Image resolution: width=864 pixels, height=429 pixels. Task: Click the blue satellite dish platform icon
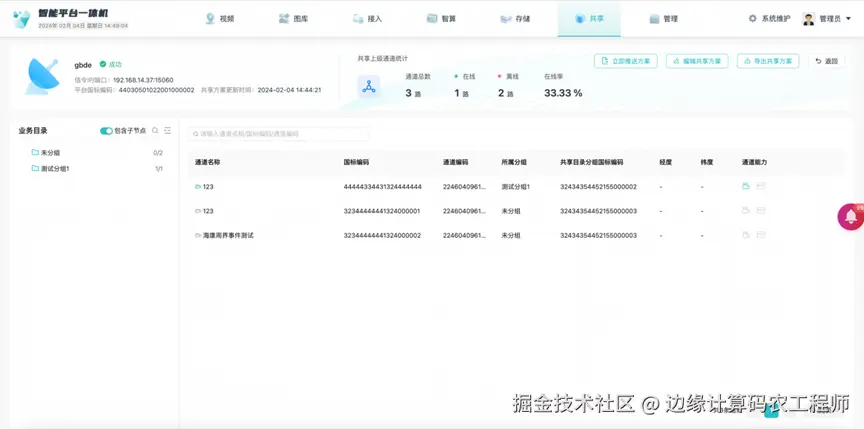(x=42, y=76)
